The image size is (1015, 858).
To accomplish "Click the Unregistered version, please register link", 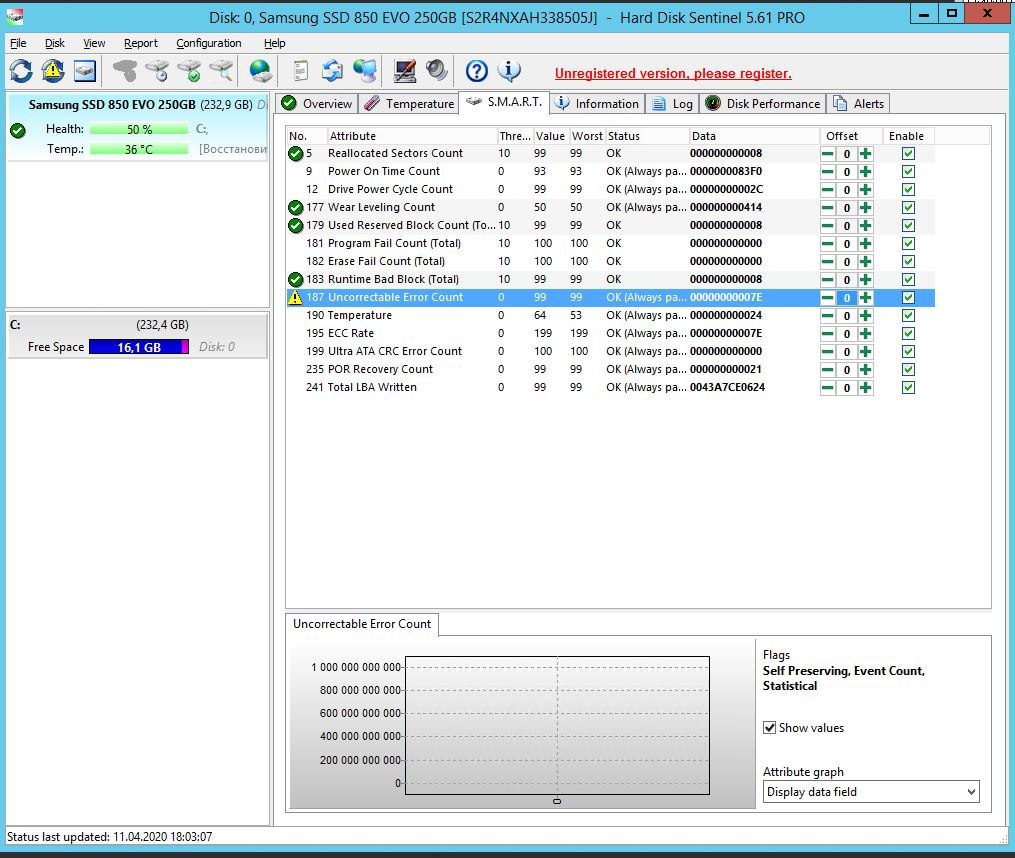I will coord(673,73).
